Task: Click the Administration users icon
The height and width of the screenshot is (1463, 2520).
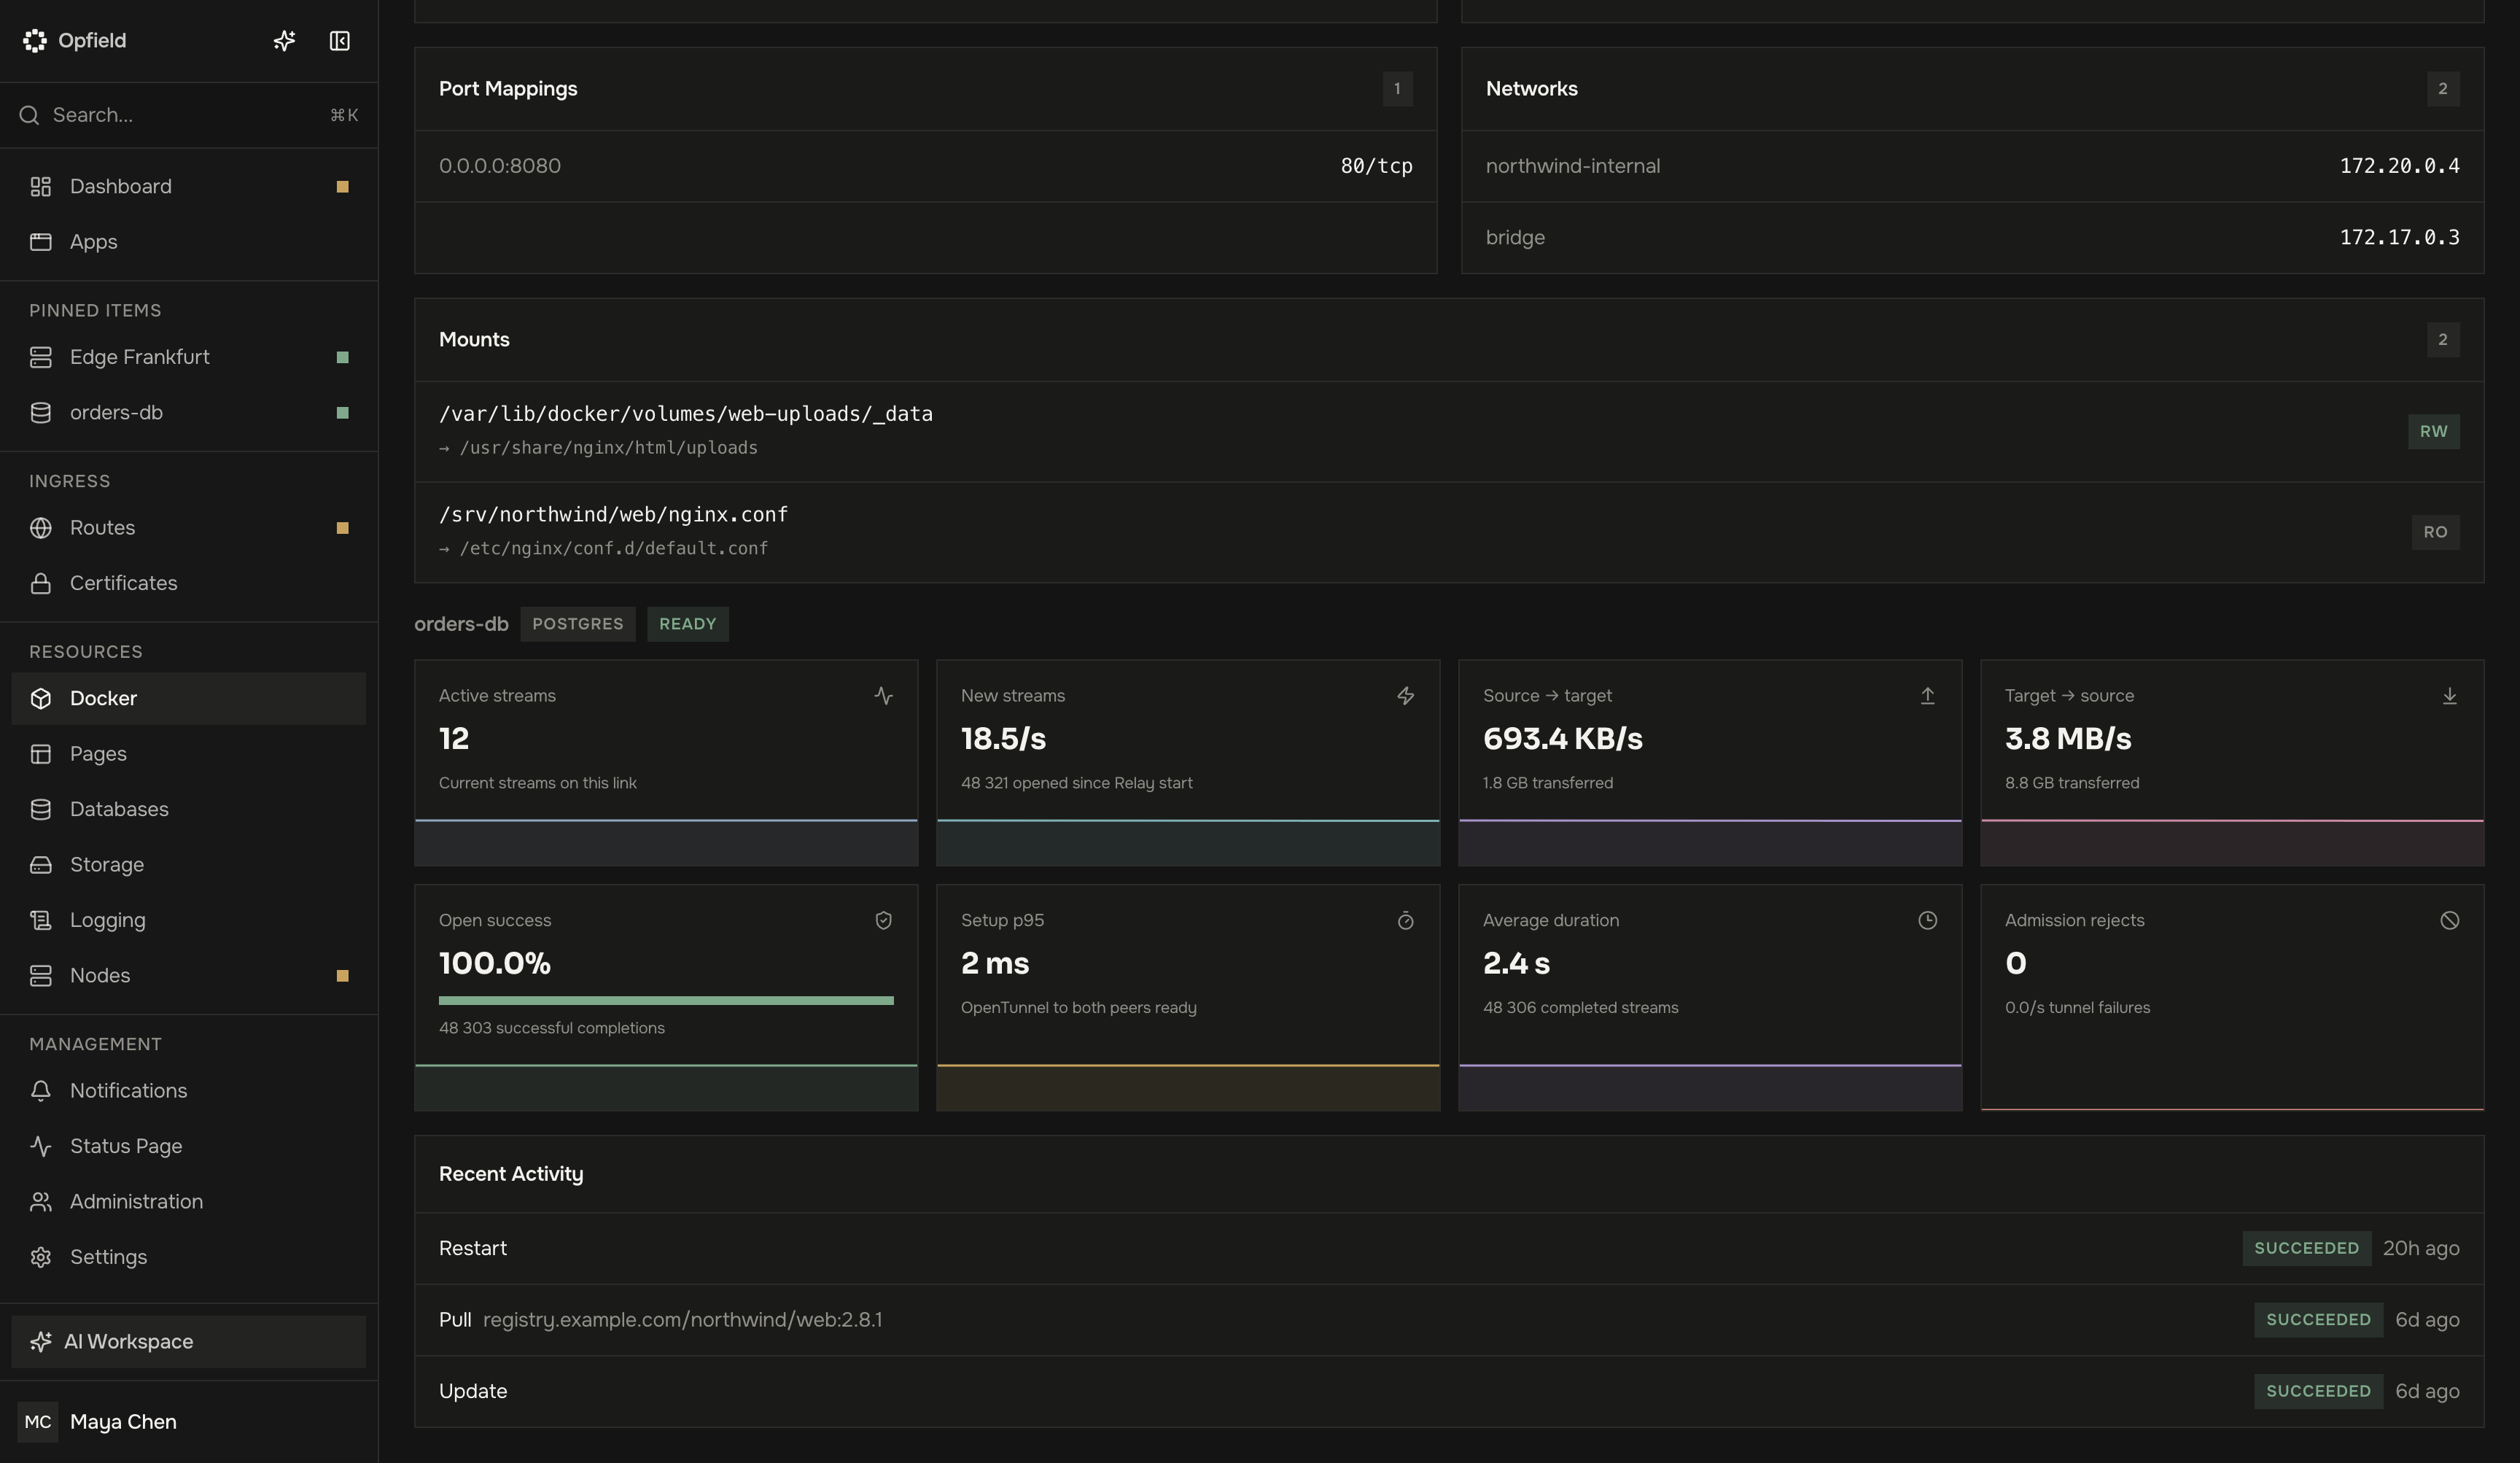Action: [x=41, y=1202]
